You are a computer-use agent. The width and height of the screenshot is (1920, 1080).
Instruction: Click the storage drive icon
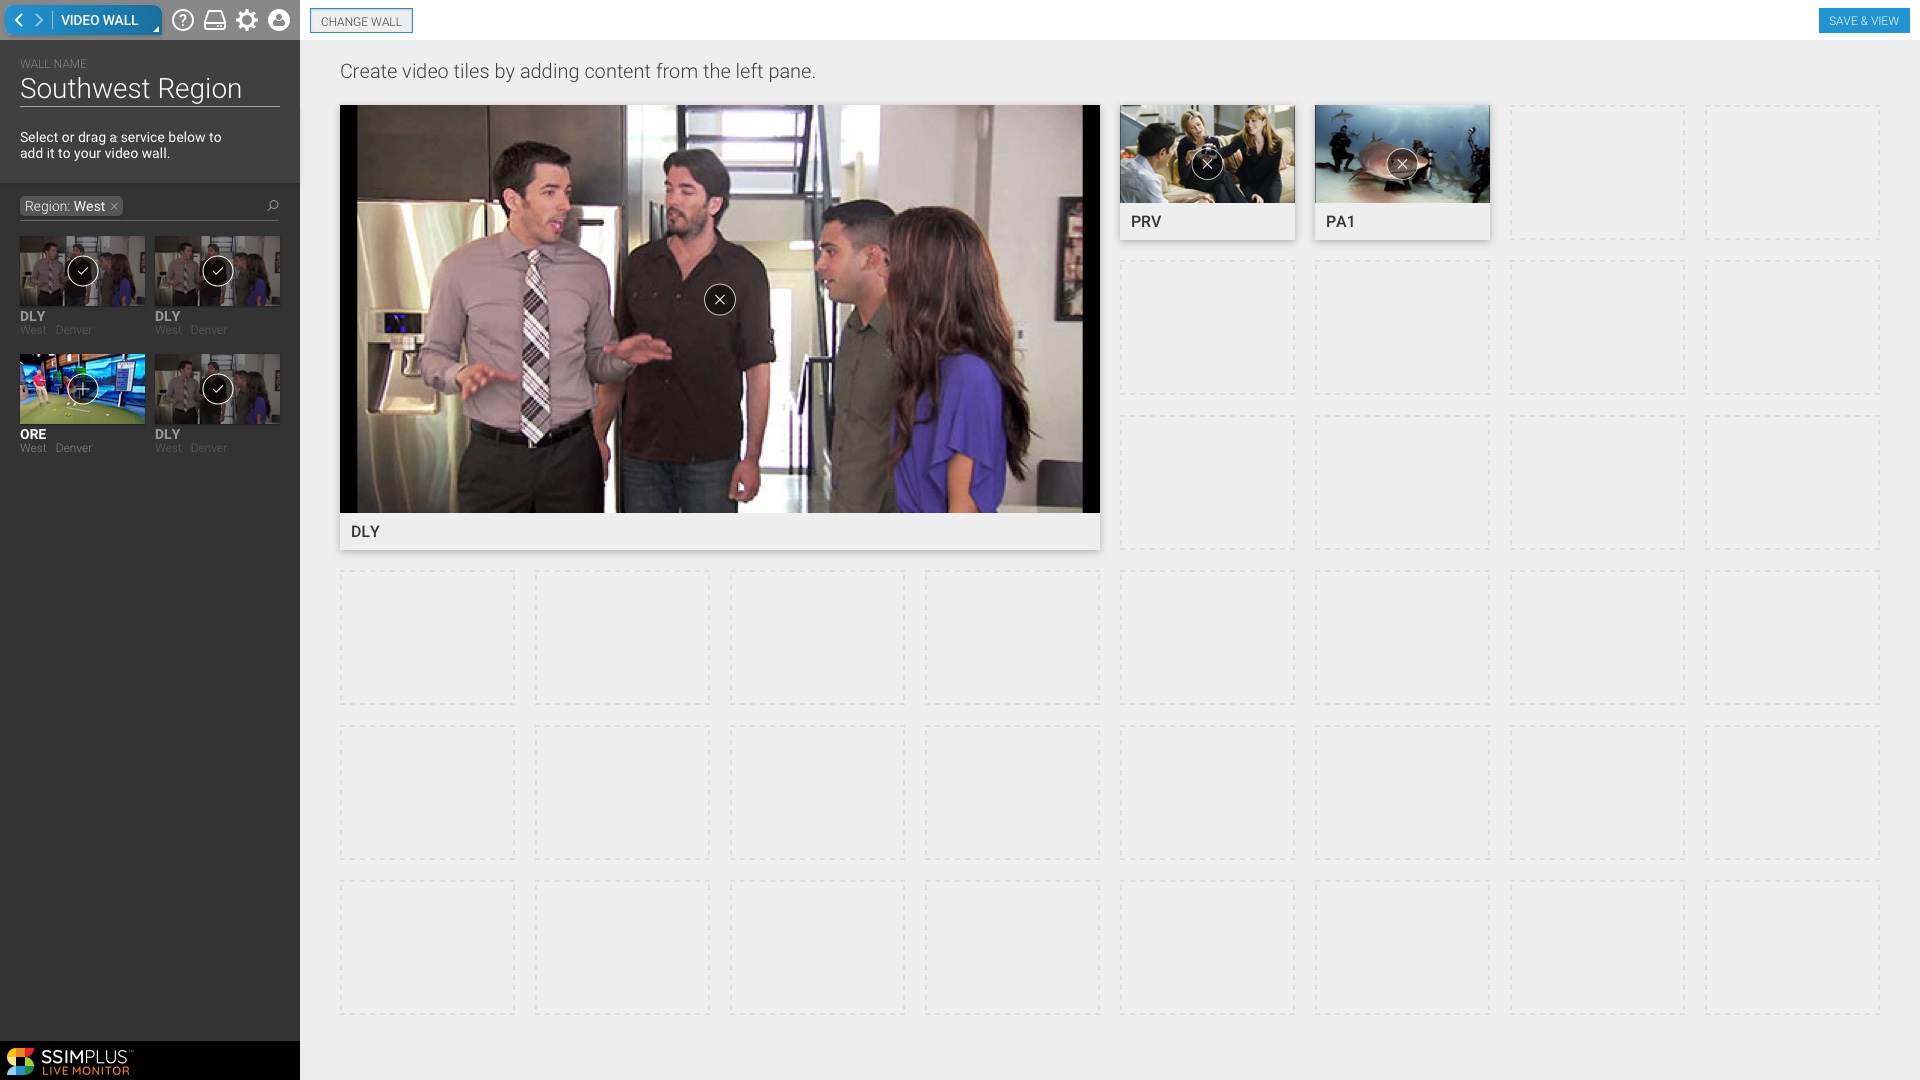215,20
